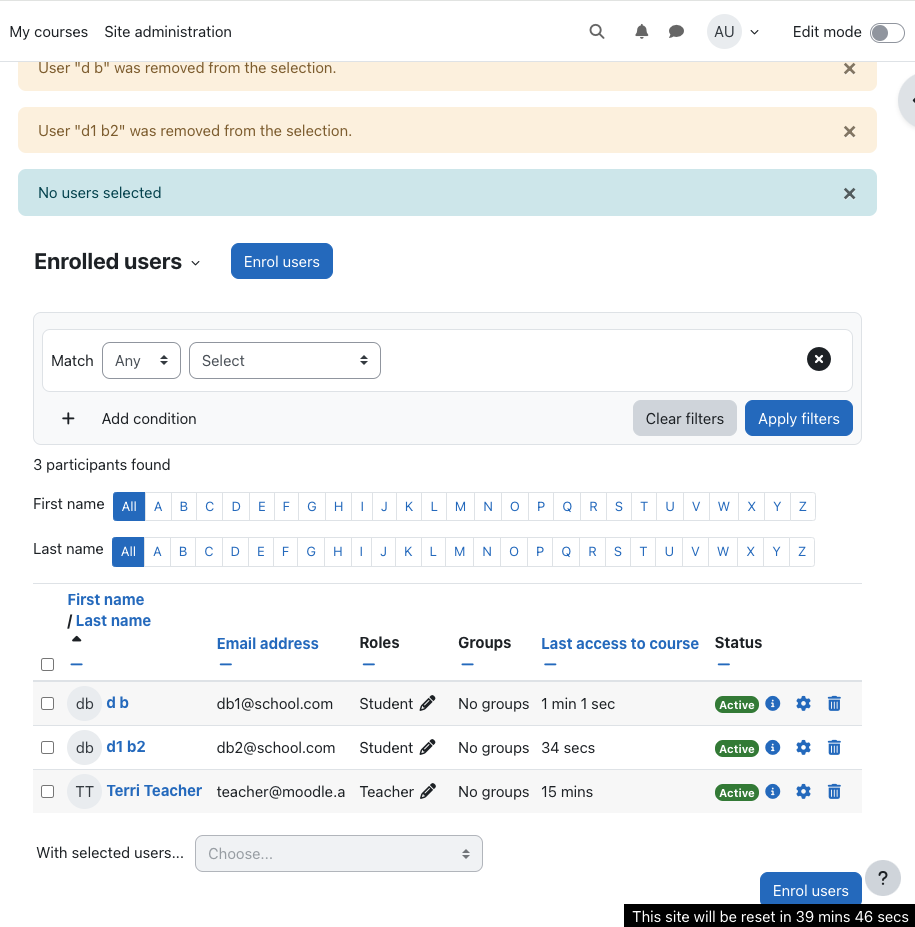Open Site administration
The width and height of the screenshot is (915, 927).
click(x=168, y=32)
